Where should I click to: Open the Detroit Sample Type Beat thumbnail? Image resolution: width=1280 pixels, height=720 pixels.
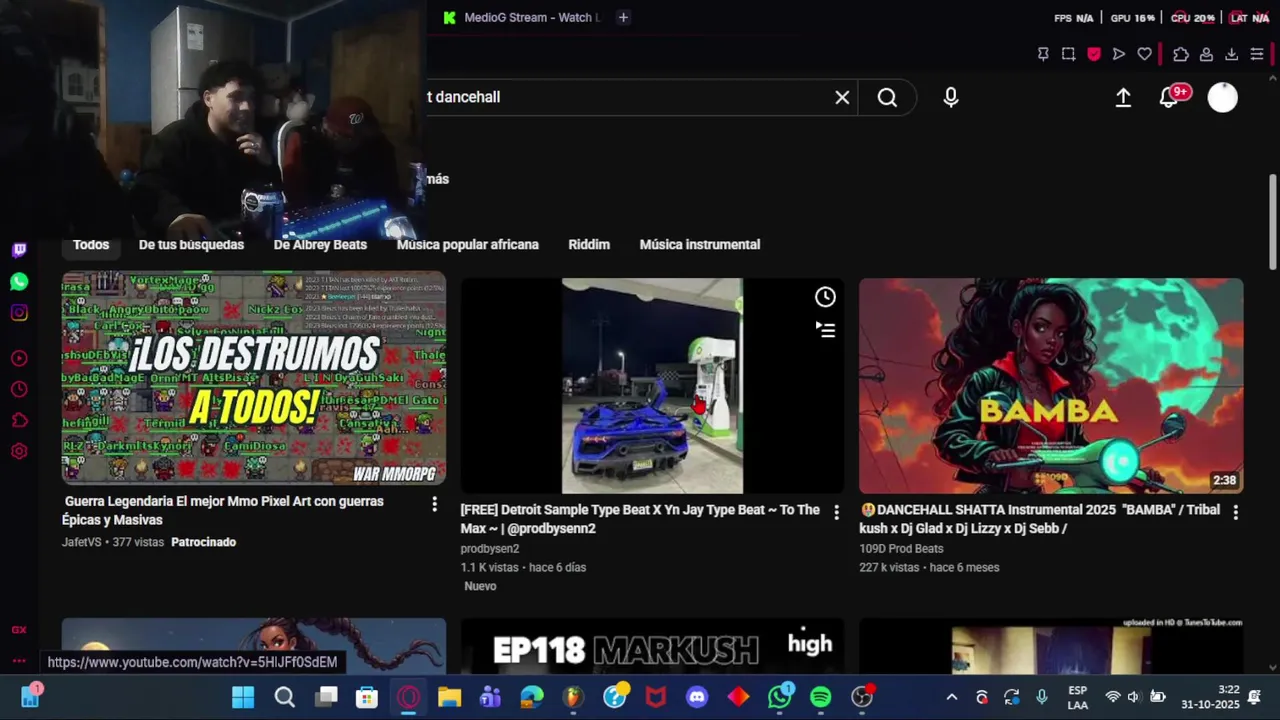point(652,386)
